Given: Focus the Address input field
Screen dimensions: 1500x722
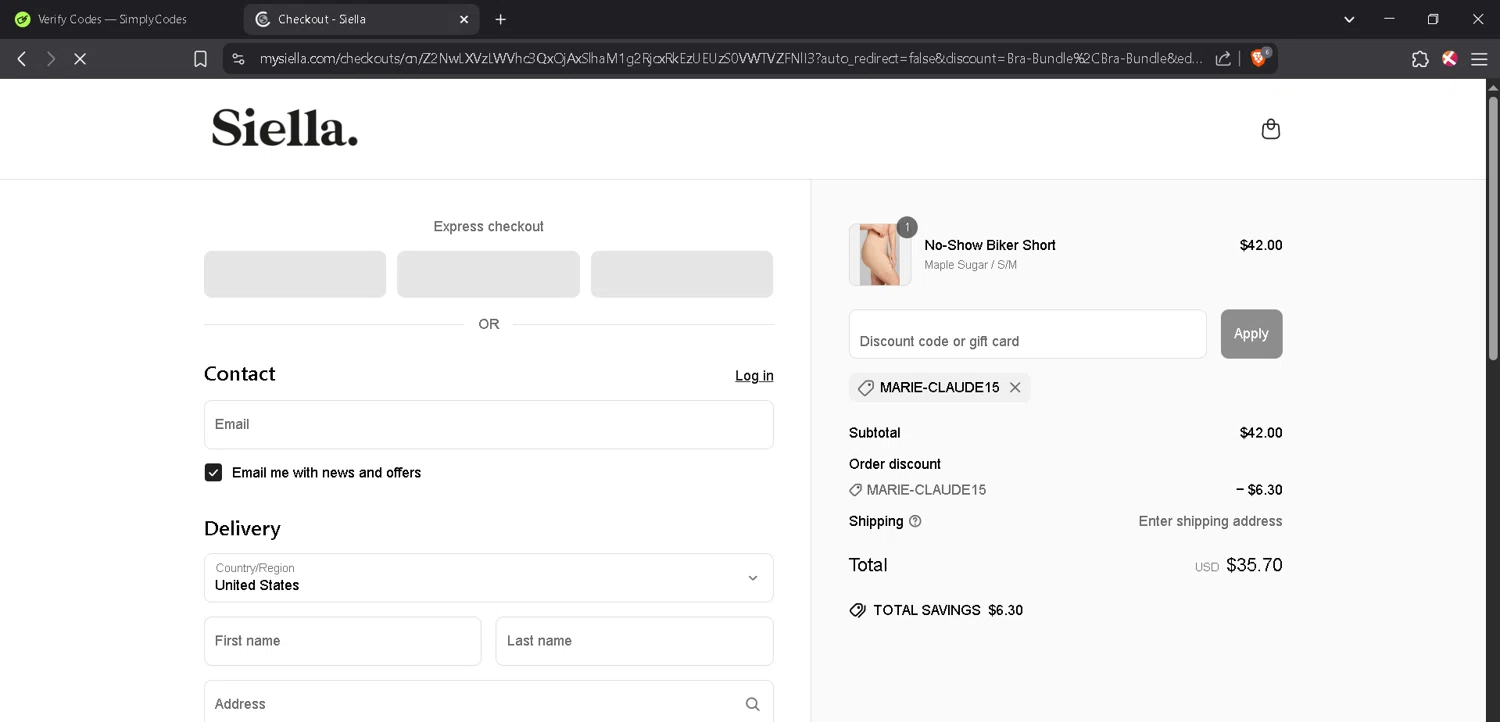Looking at the screenshot, I should [488, 702].
